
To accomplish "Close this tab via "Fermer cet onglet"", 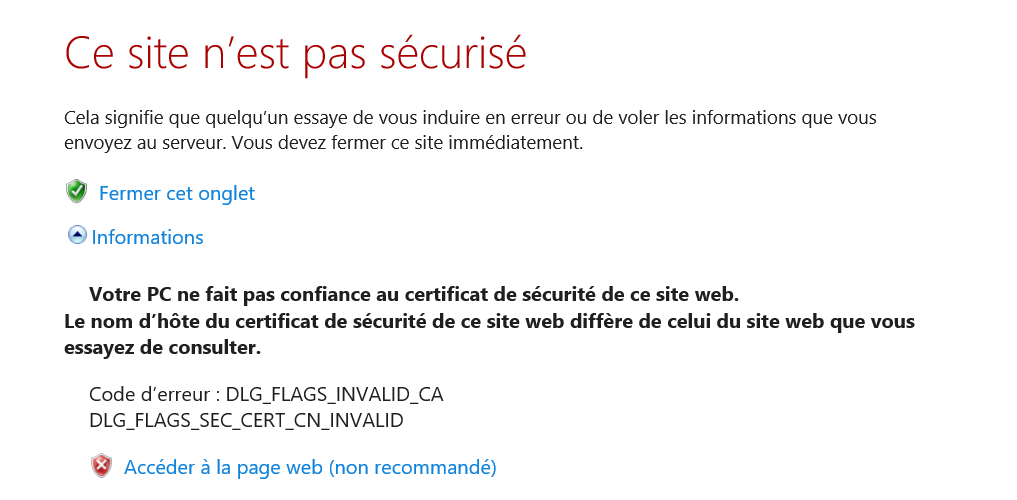I will 177,193.
